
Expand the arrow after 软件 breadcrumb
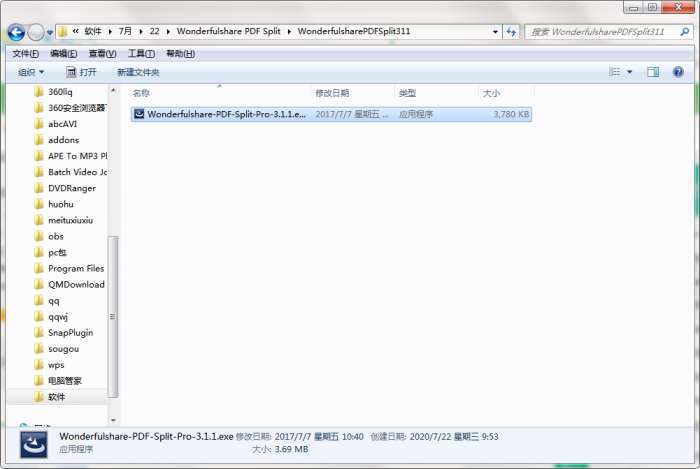pos(110,32)
